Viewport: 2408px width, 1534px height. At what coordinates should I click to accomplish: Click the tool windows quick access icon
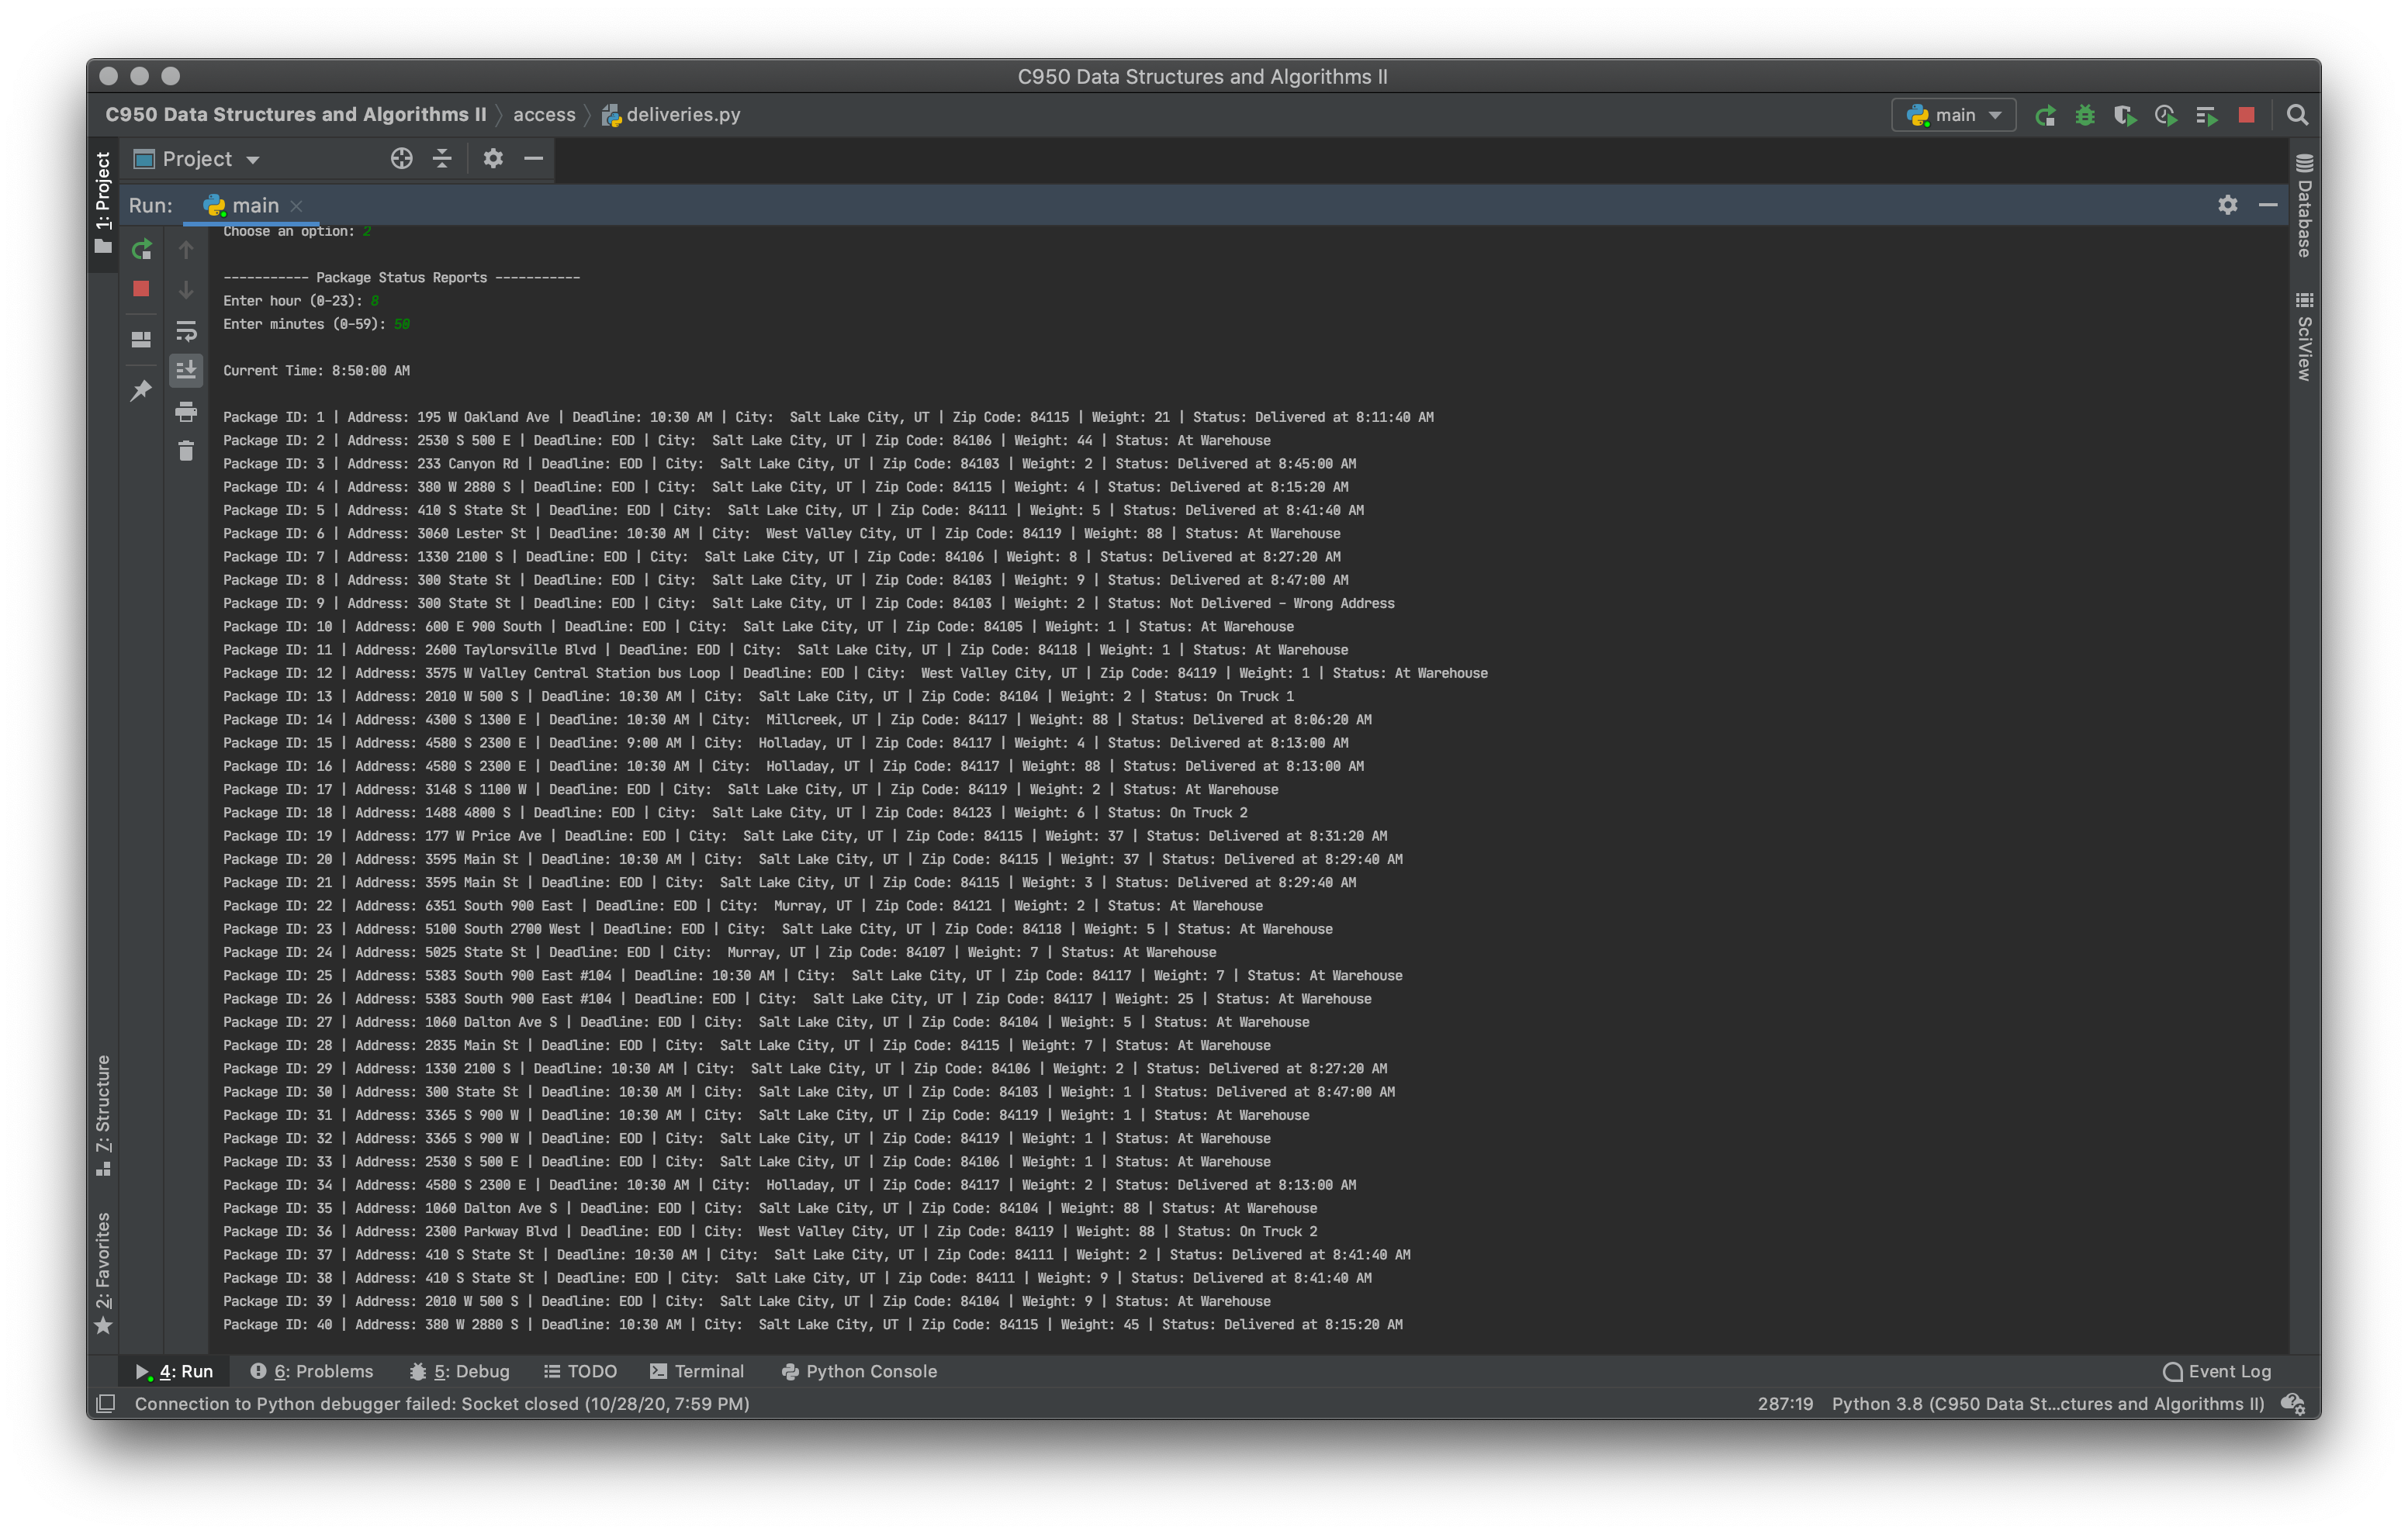(105, 1403)
